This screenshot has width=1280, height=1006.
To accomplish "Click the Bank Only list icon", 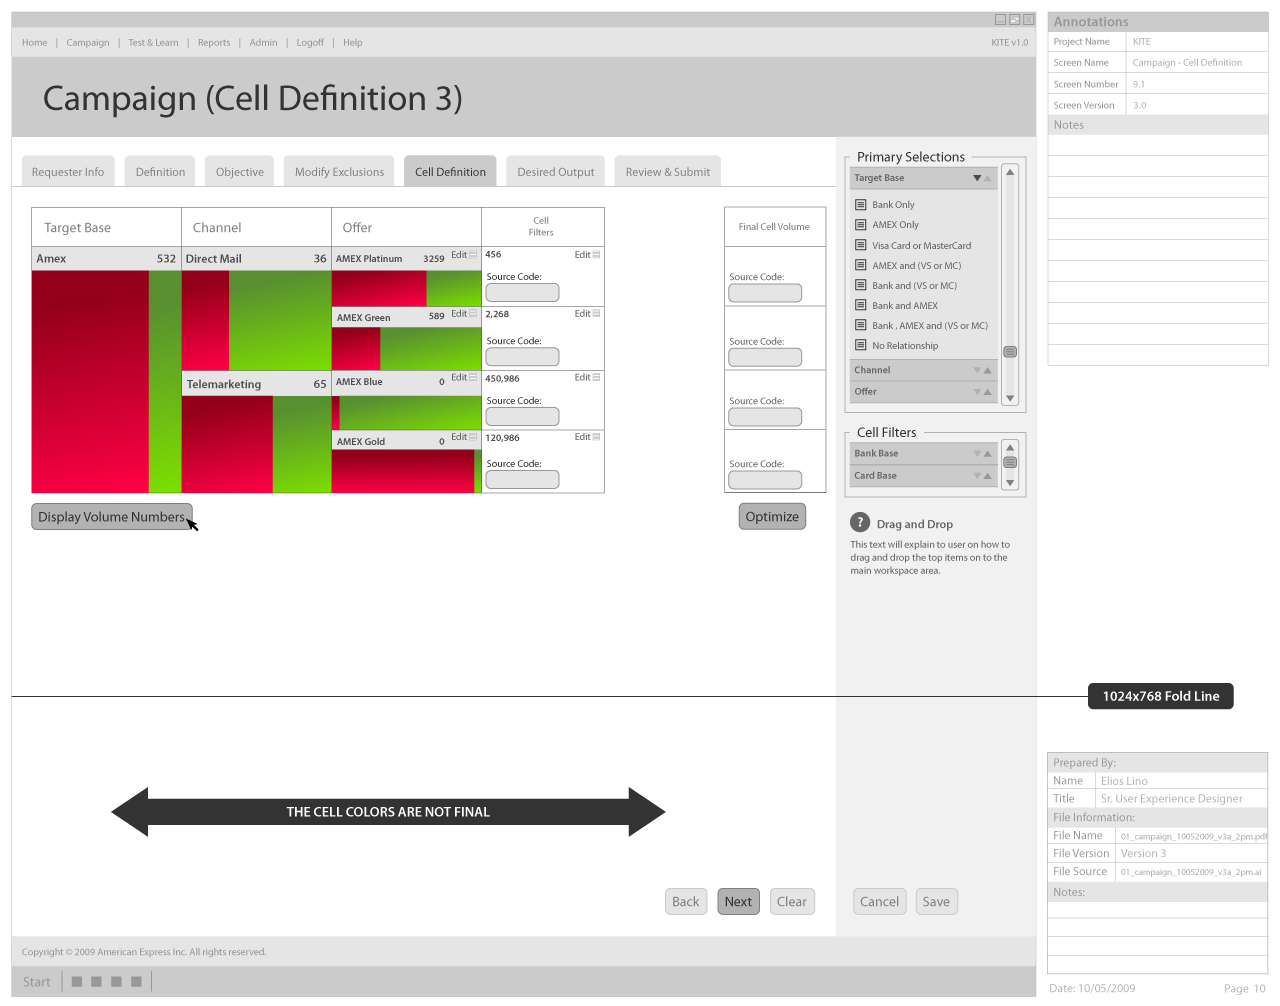I will tap(860, 205).
